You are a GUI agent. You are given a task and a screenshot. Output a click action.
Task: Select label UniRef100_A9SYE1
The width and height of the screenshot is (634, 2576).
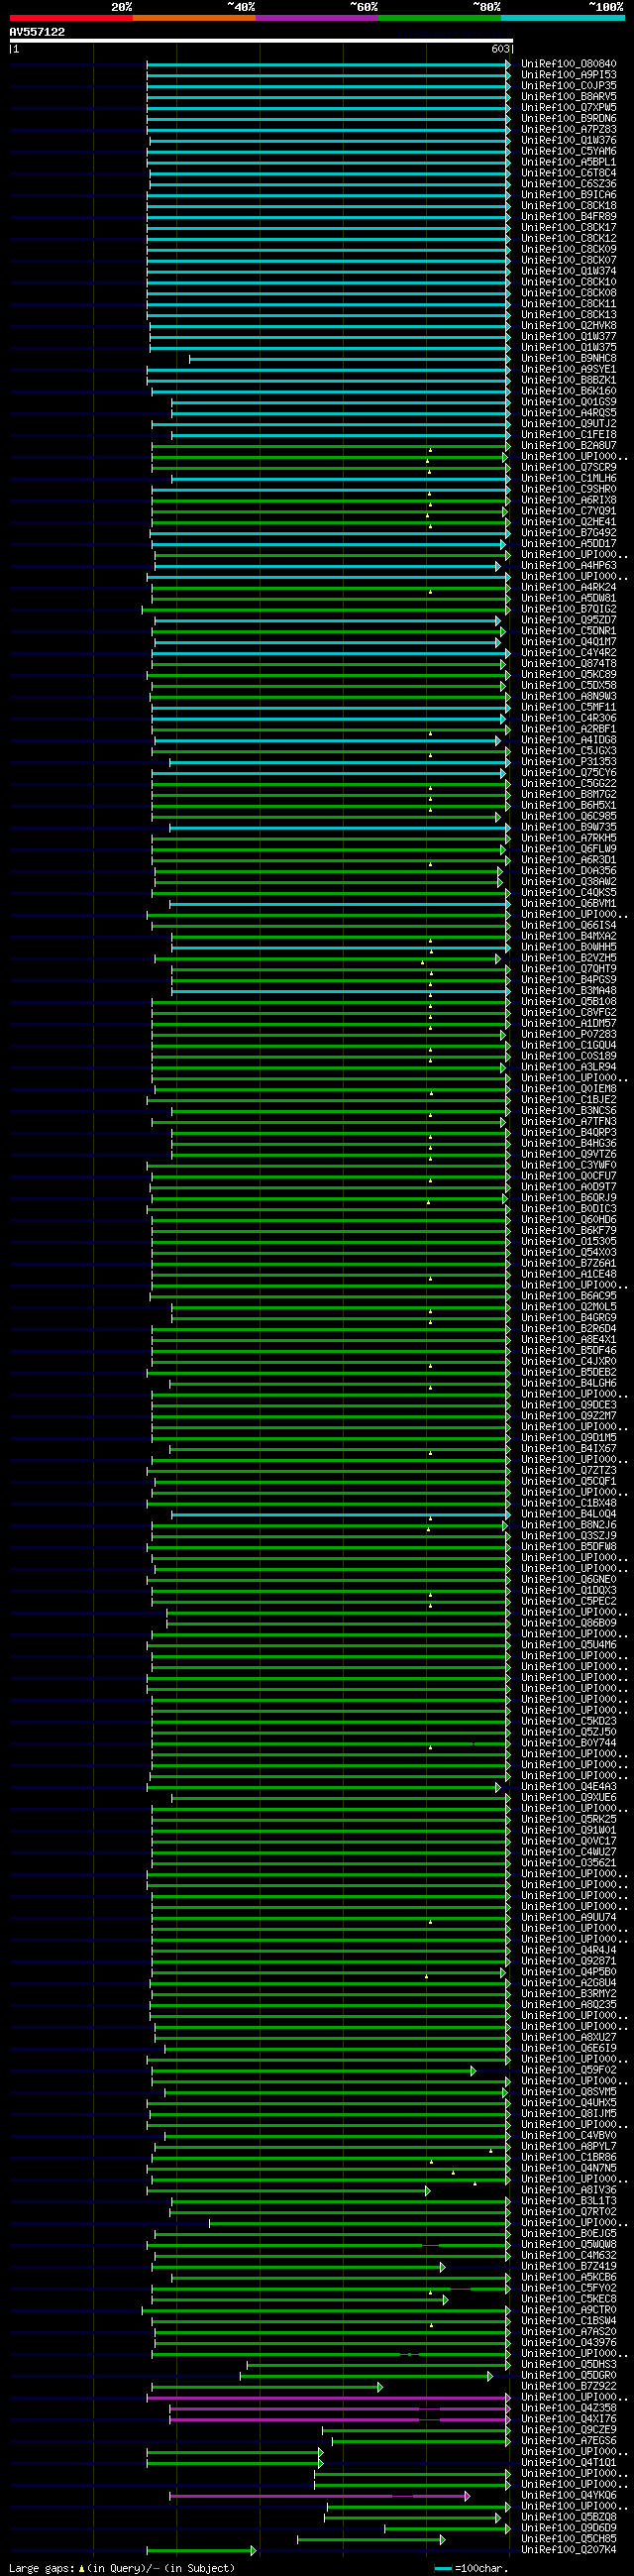pos(568,370)
